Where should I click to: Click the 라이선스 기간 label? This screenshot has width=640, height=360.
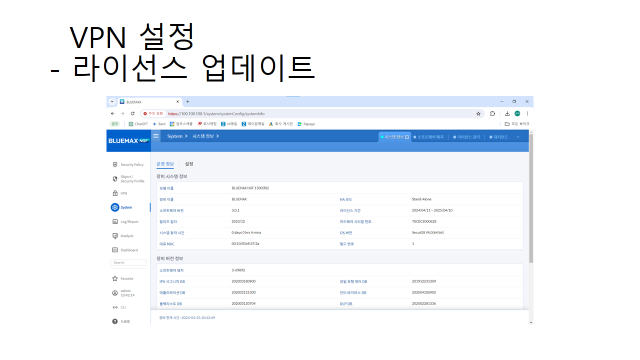pos(350,211)
